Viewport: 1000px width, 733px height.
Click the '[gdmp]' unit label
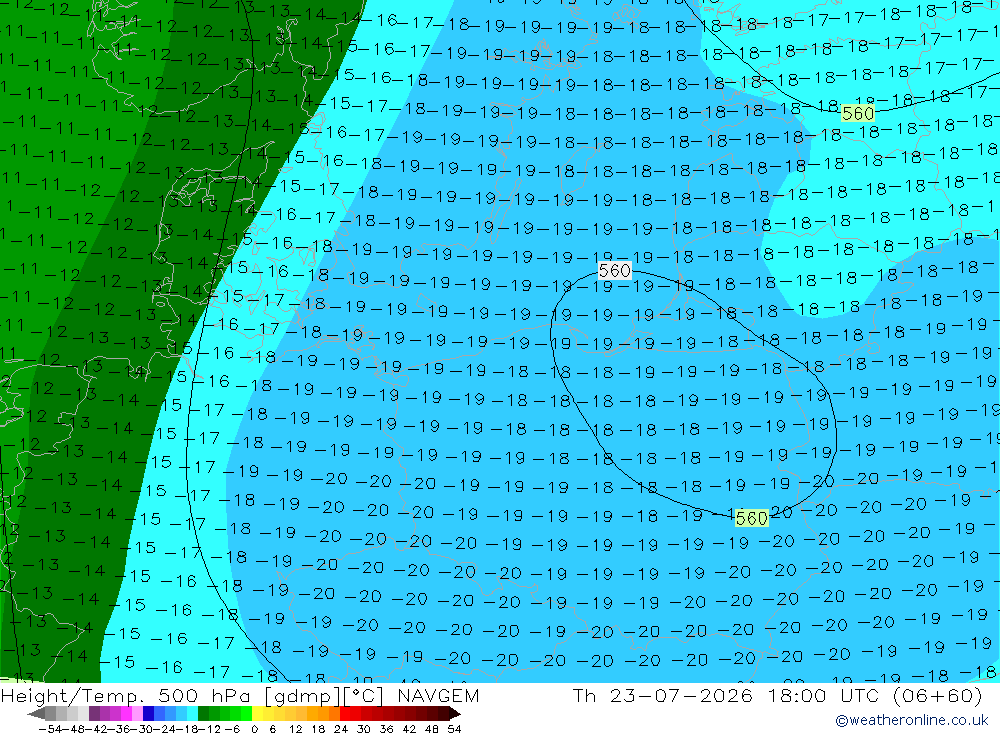coord(303,696)
